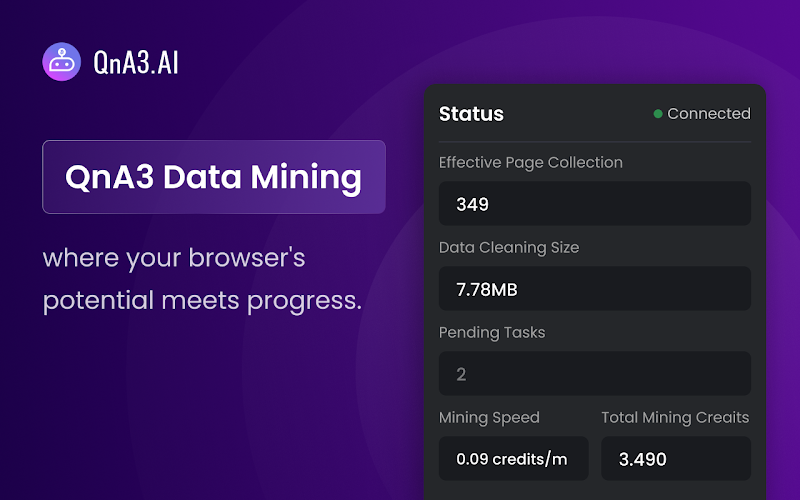Select the Total Mining Credits field showing 3.490
Screen dimensions: 800x500
click(x=676, y=459)
